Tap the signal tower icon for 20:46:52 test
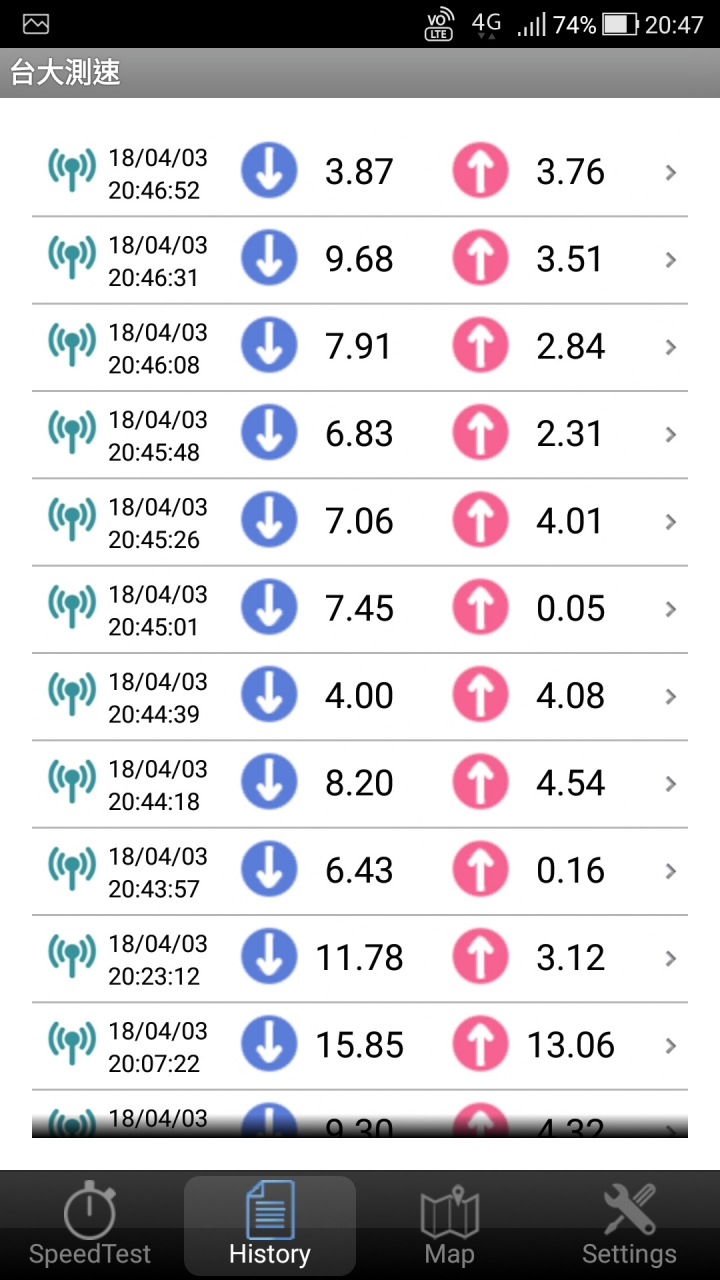Viewport: 720px width, 1280px height. [72, 172]
